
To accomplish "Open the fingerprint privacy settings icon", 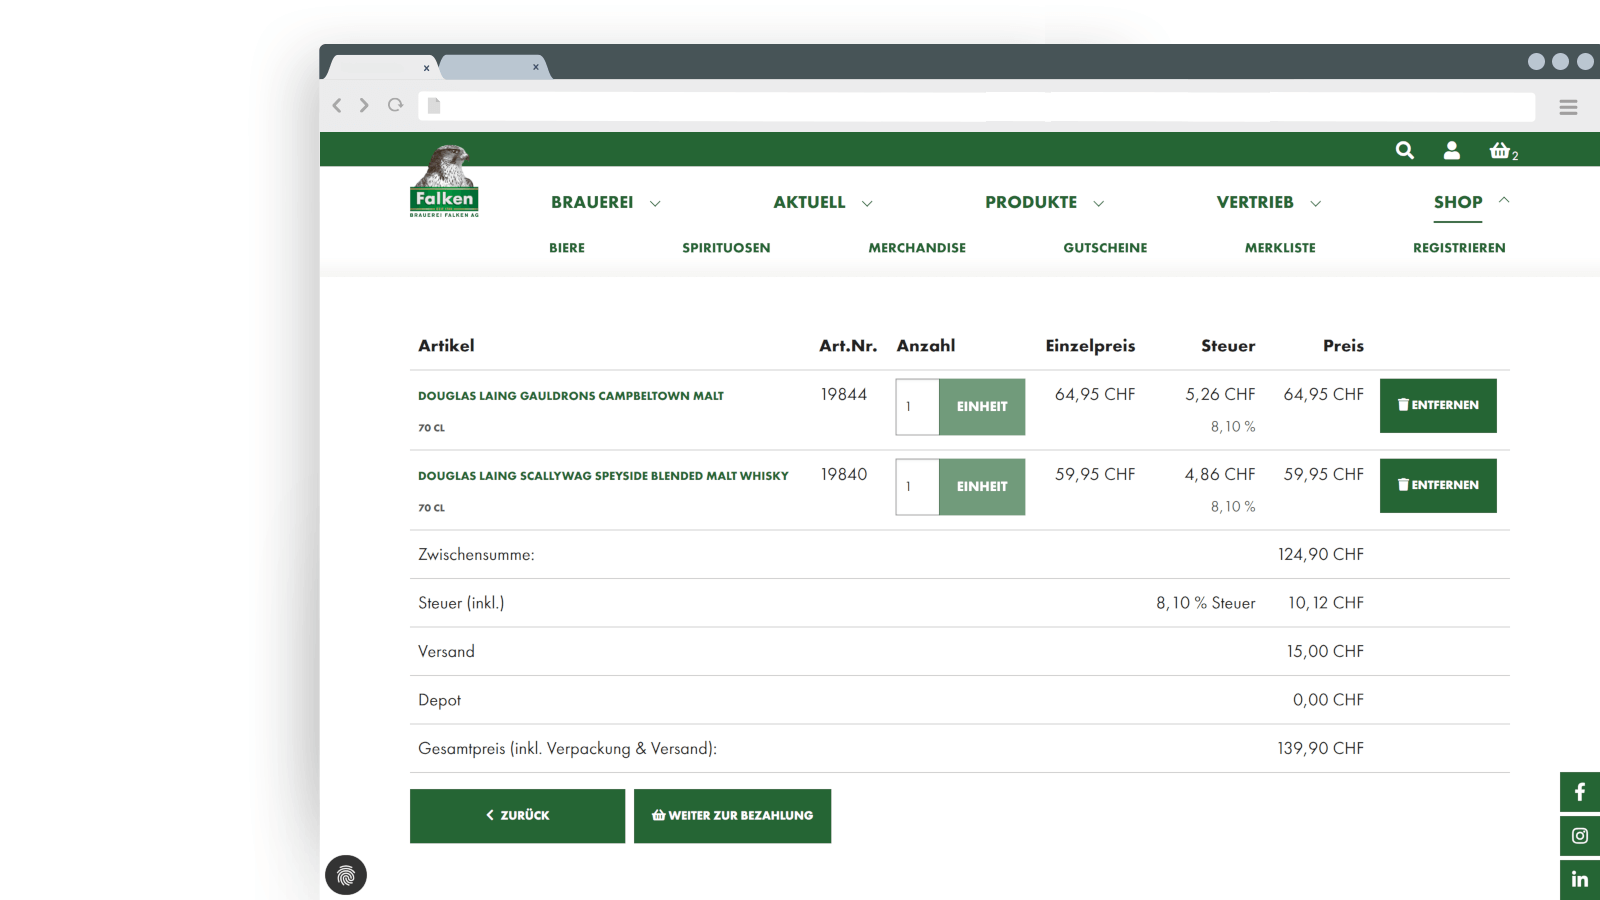I will point(346,875).
